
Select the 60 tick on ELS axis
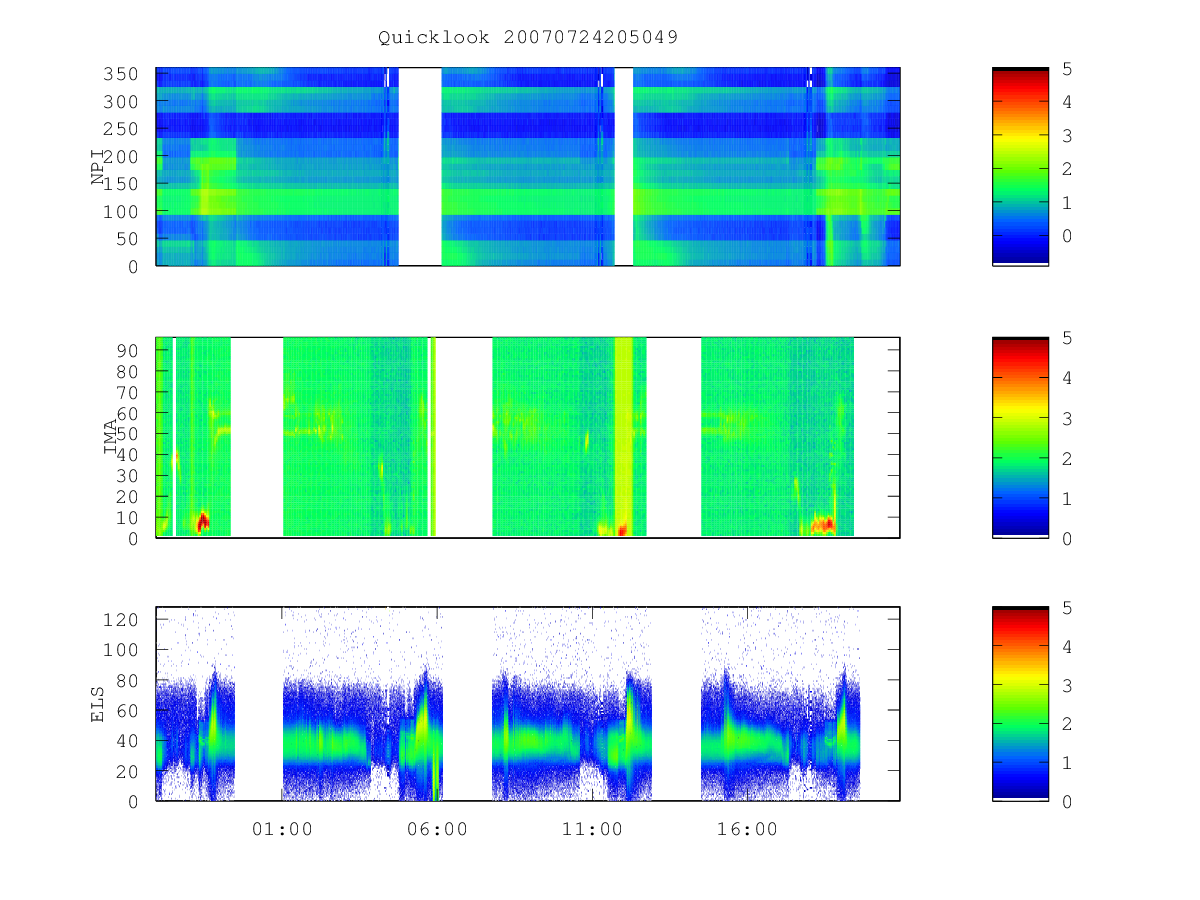pyautogui.click(x=128, y=710)
